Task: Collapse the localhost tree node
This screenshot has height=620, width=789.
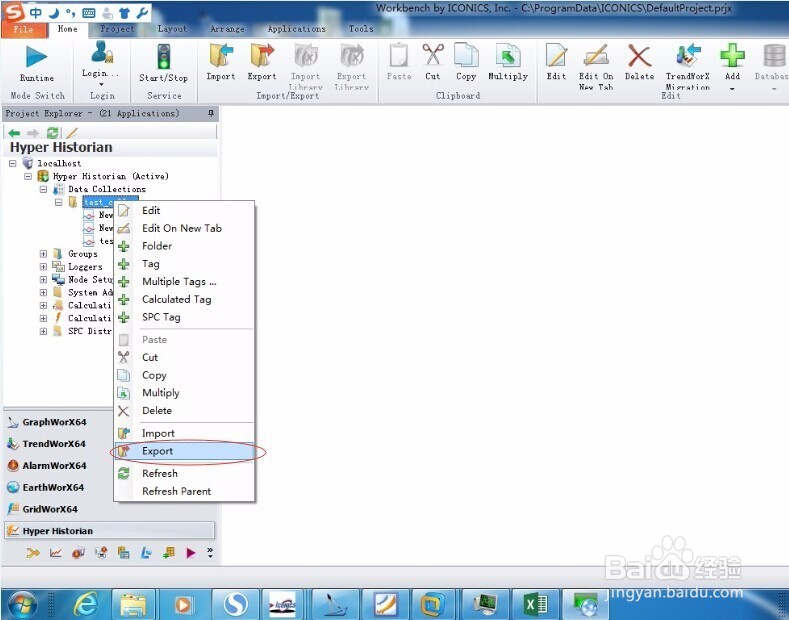Action: [13, 164]
